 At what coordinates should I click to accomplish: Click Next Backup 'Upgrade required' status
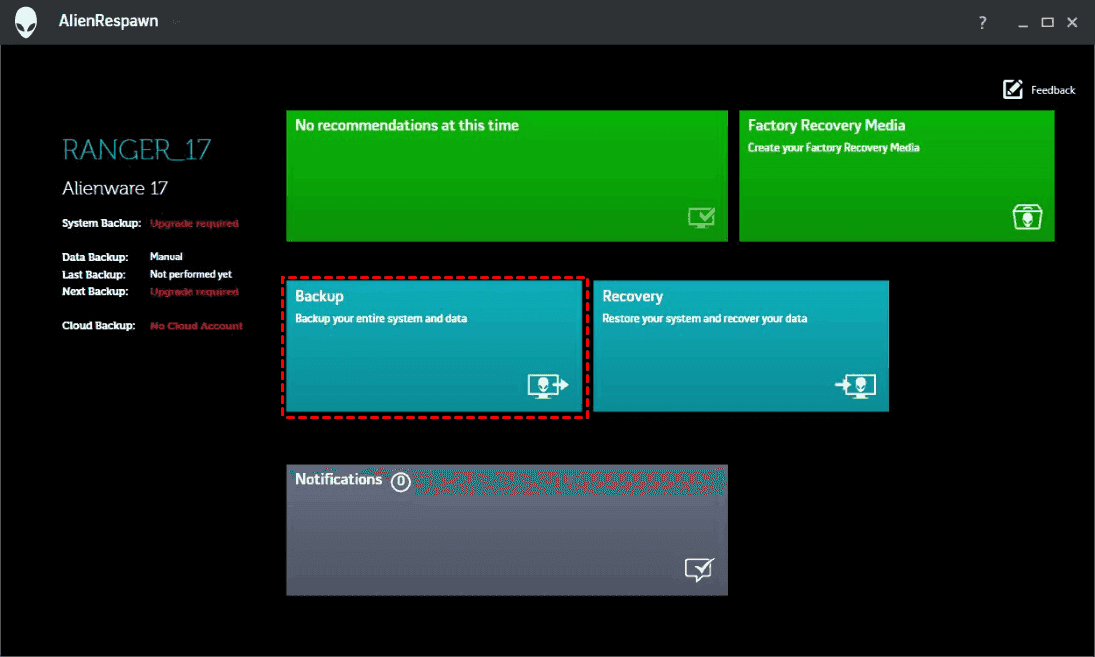tap(194, 292)
